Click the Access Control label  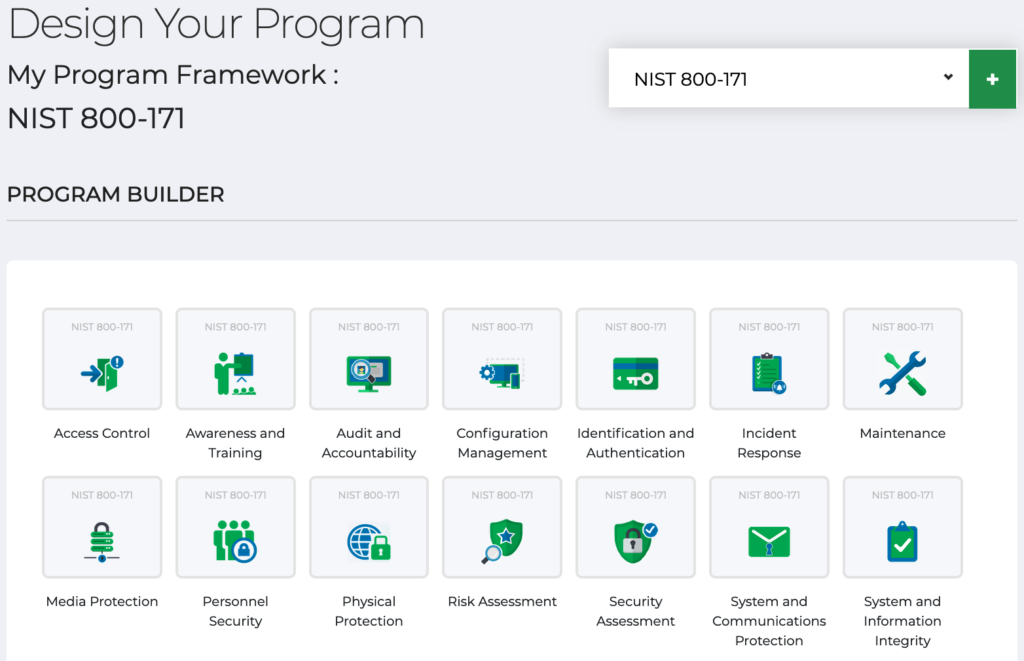pyautogui.click(x=102, y=433)
